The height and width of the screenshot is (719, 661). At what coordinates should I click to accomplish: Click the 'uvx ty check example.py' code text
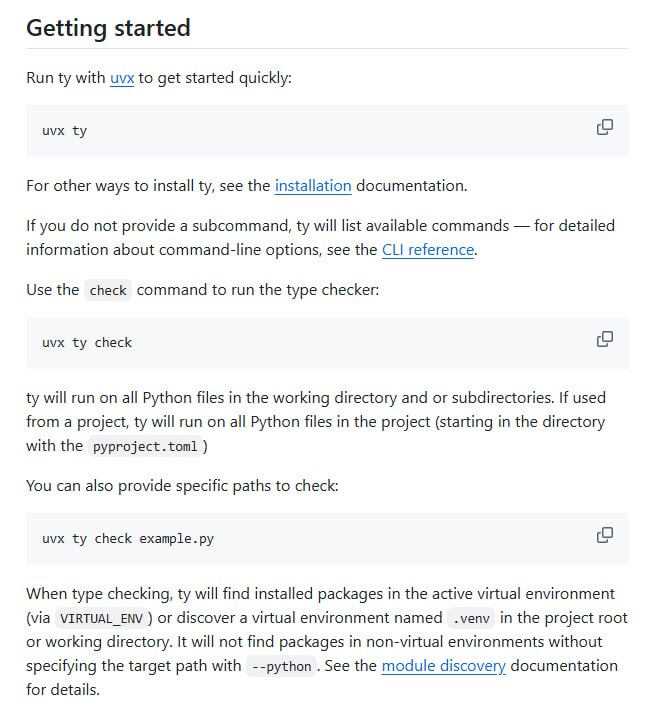point(128,538)
